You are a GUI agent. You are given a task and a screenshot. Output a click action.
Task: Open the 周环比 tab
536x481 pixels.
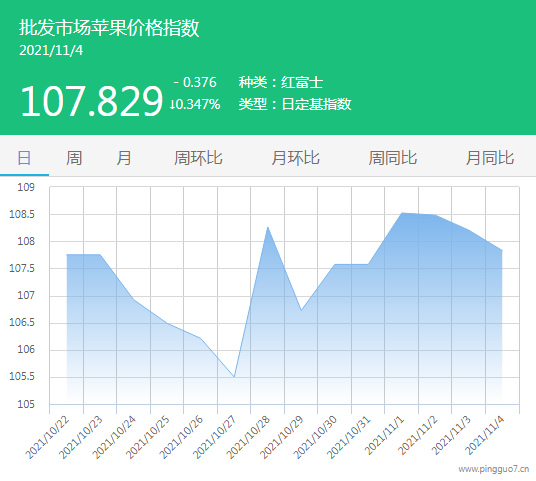click(x=198, y=158)
